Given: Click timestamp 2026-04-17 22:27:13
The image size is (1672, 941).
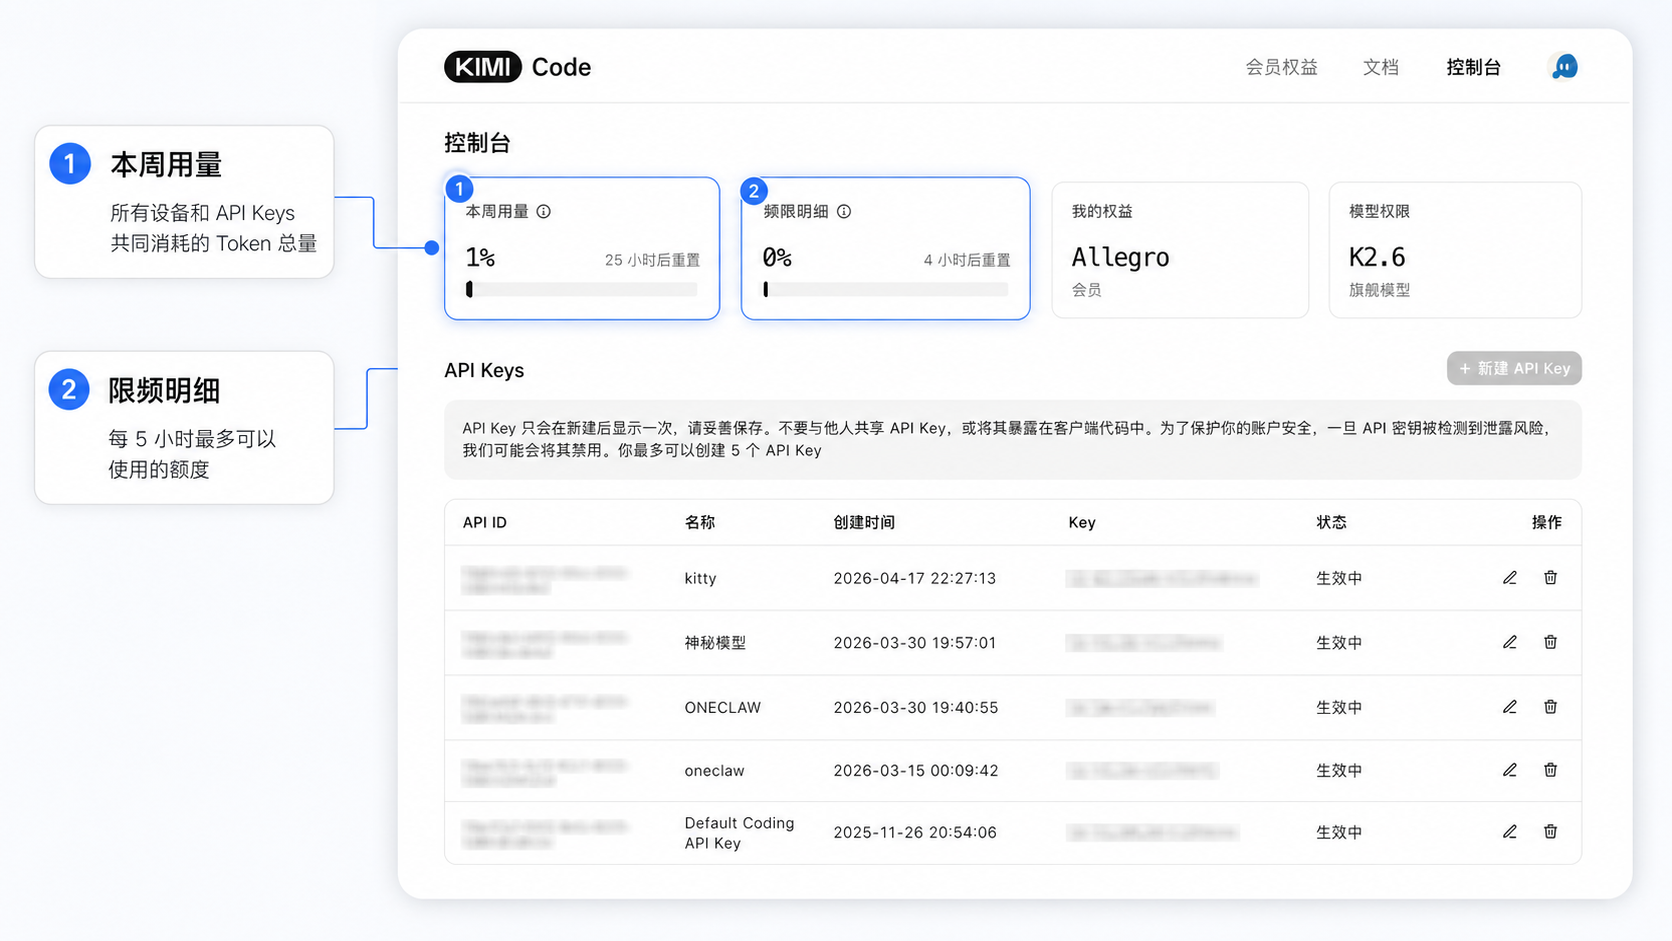Looking at the screenshot, I should [x=915, y=578].
